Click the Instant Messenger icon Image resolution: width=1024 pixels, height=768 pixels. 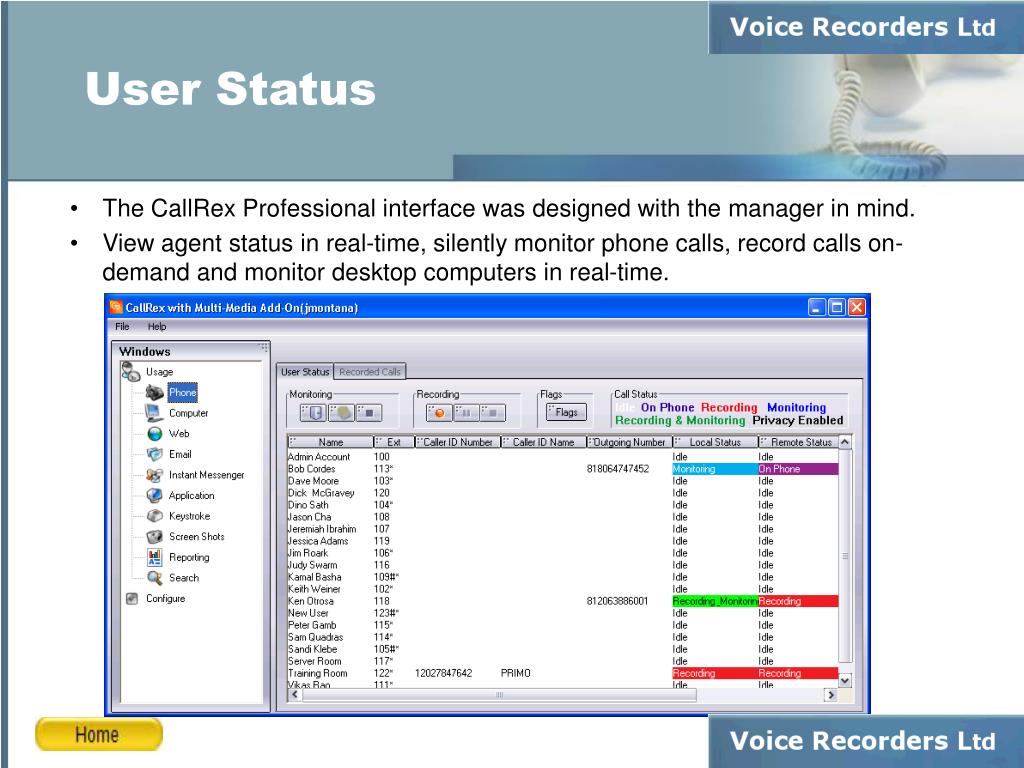(x=155, y=475)
